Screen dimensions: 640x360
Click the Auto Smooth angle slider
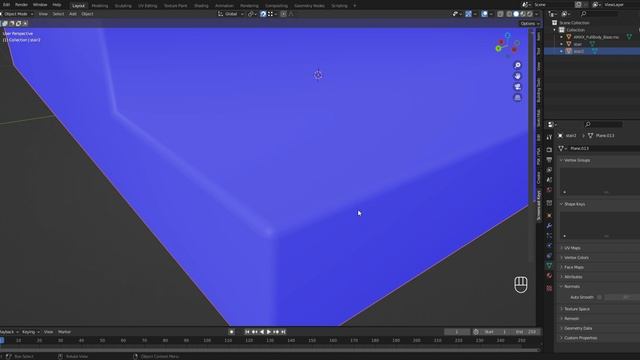coord(622,297)
